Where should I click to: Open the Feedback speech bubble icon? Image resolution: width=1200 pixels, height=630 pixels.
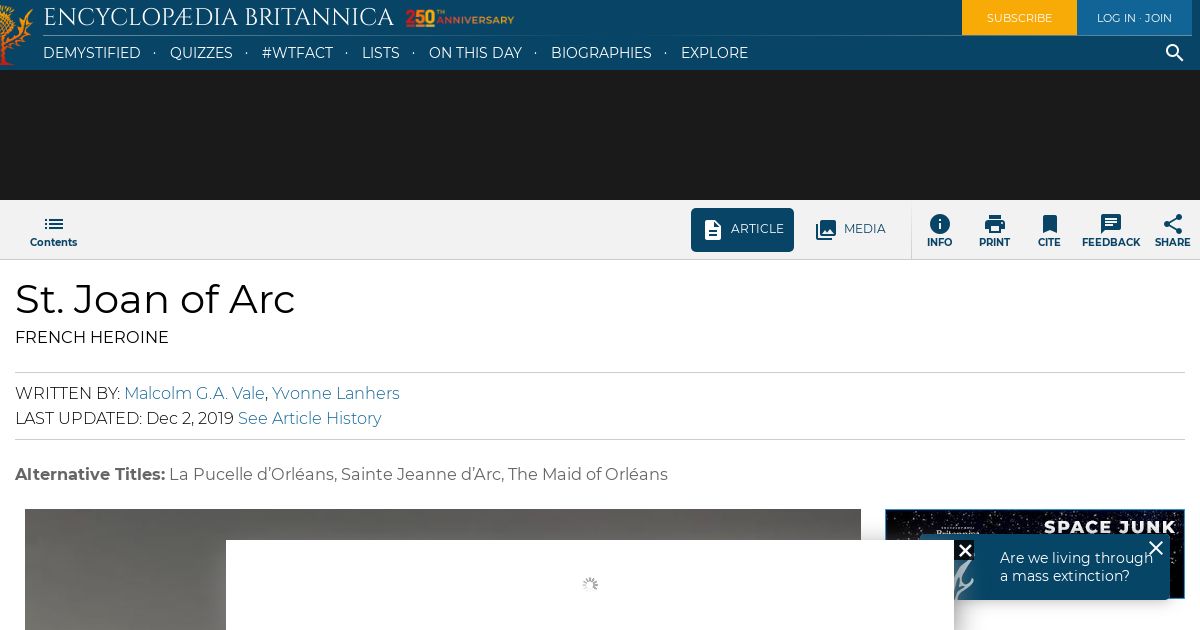[x=1110, y=224]
